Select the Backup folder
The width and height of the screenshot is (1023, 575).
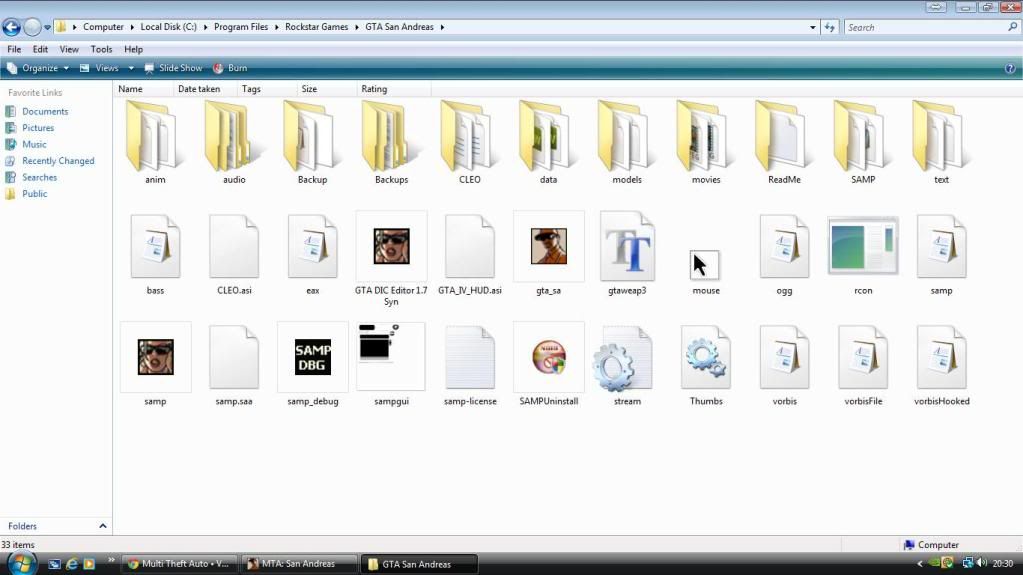pyautogui.click(x=313, y=142)
